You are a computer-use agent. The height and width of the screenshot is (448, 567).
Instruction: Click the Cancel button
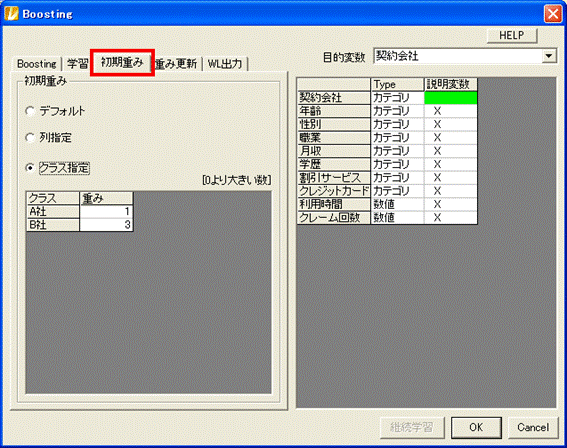tap(533, 427)
